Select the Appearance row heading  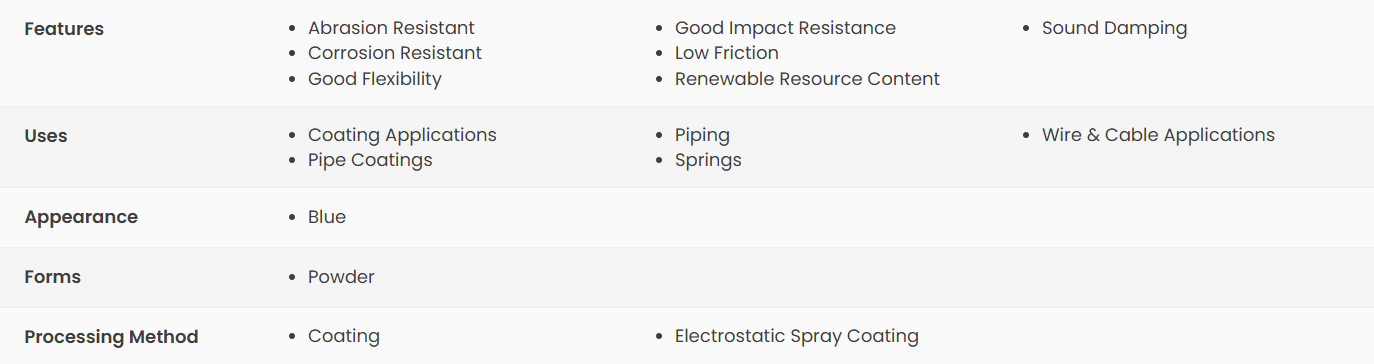(81, 217)
